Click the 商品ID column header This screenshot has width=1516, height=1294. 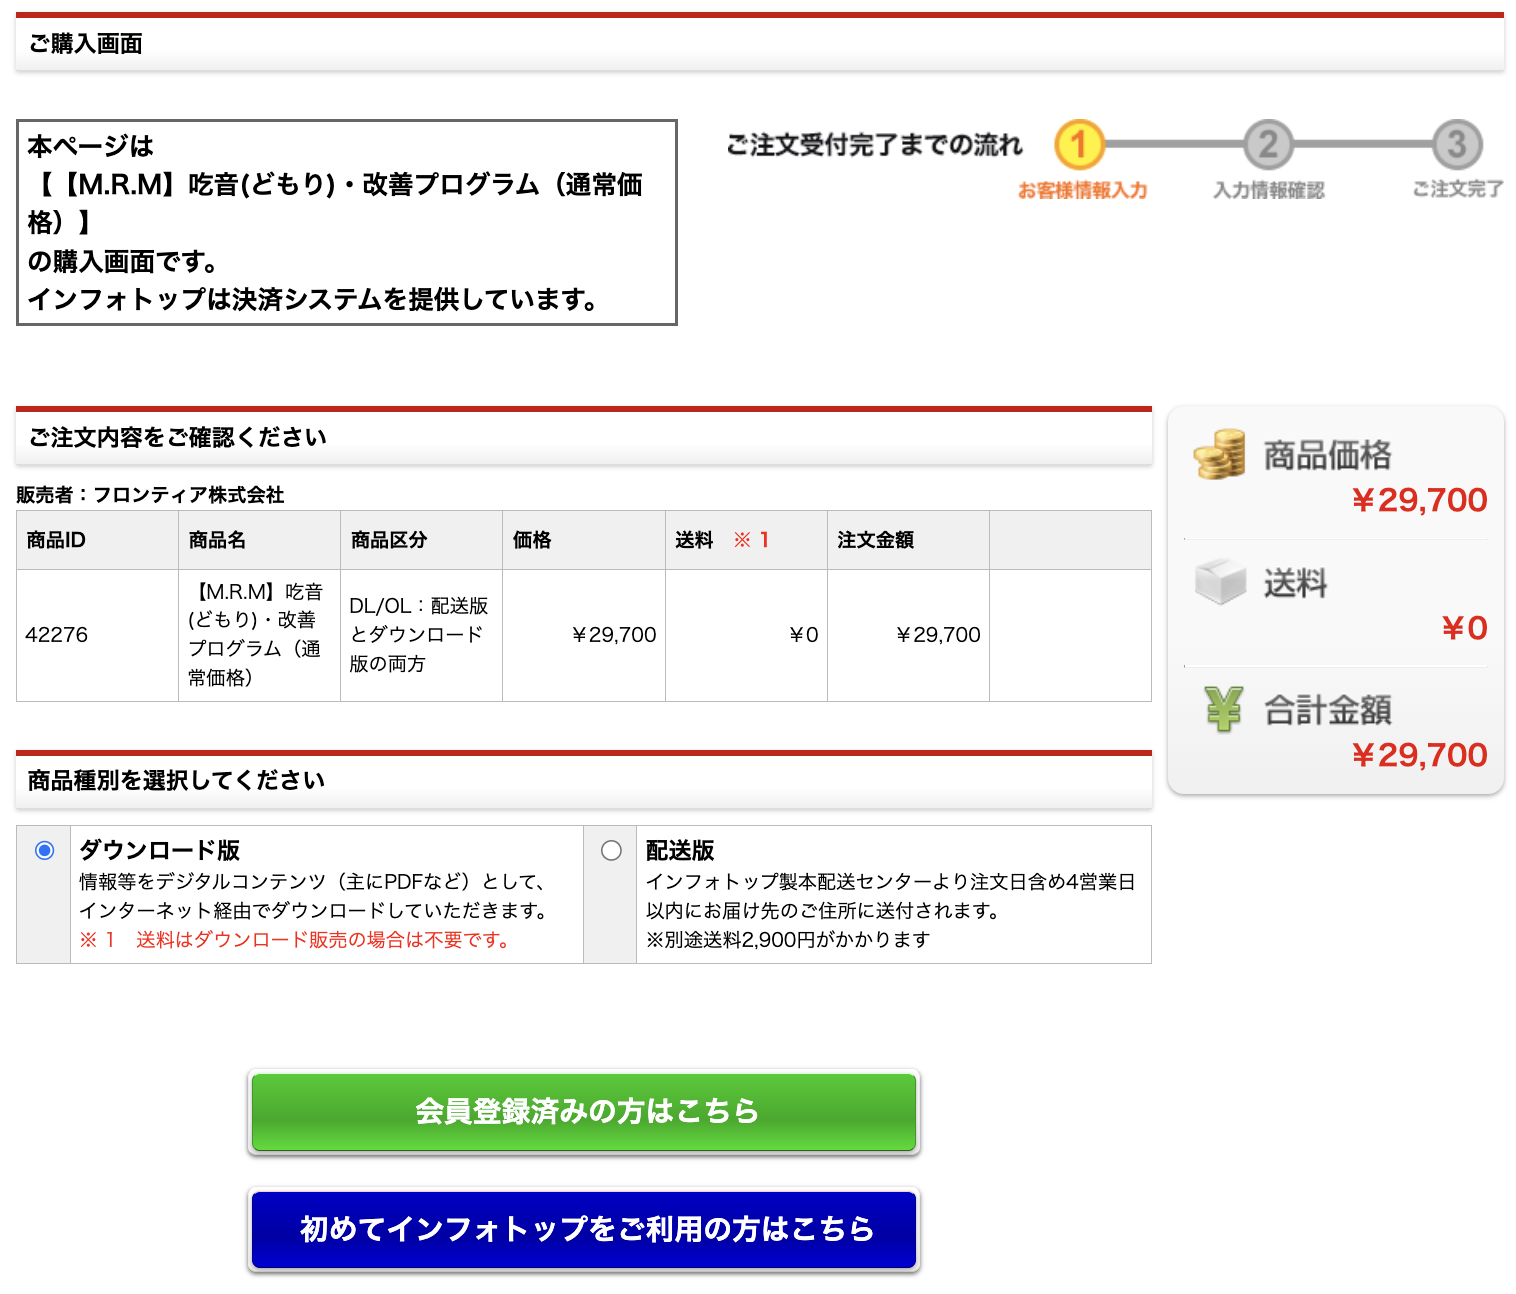97,540
